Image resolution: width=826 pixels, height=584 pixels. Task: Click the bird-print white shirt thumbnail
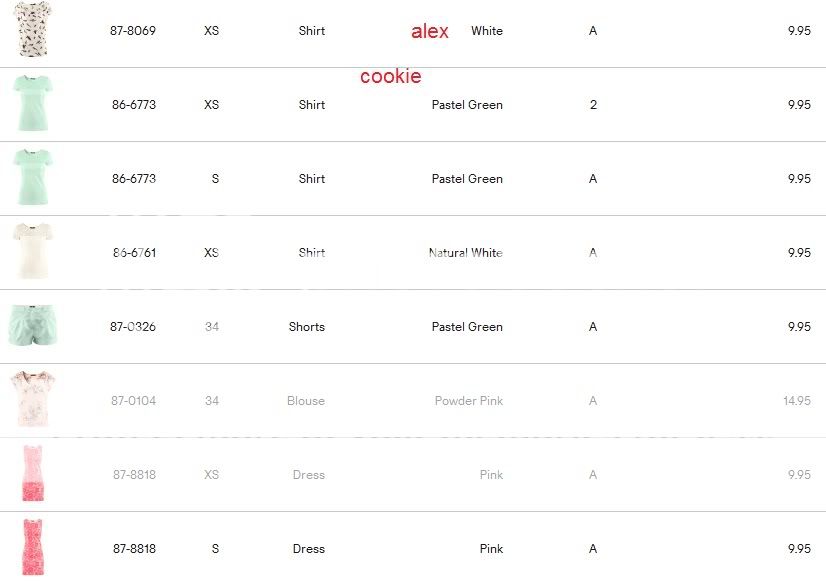tap(33, 30)
